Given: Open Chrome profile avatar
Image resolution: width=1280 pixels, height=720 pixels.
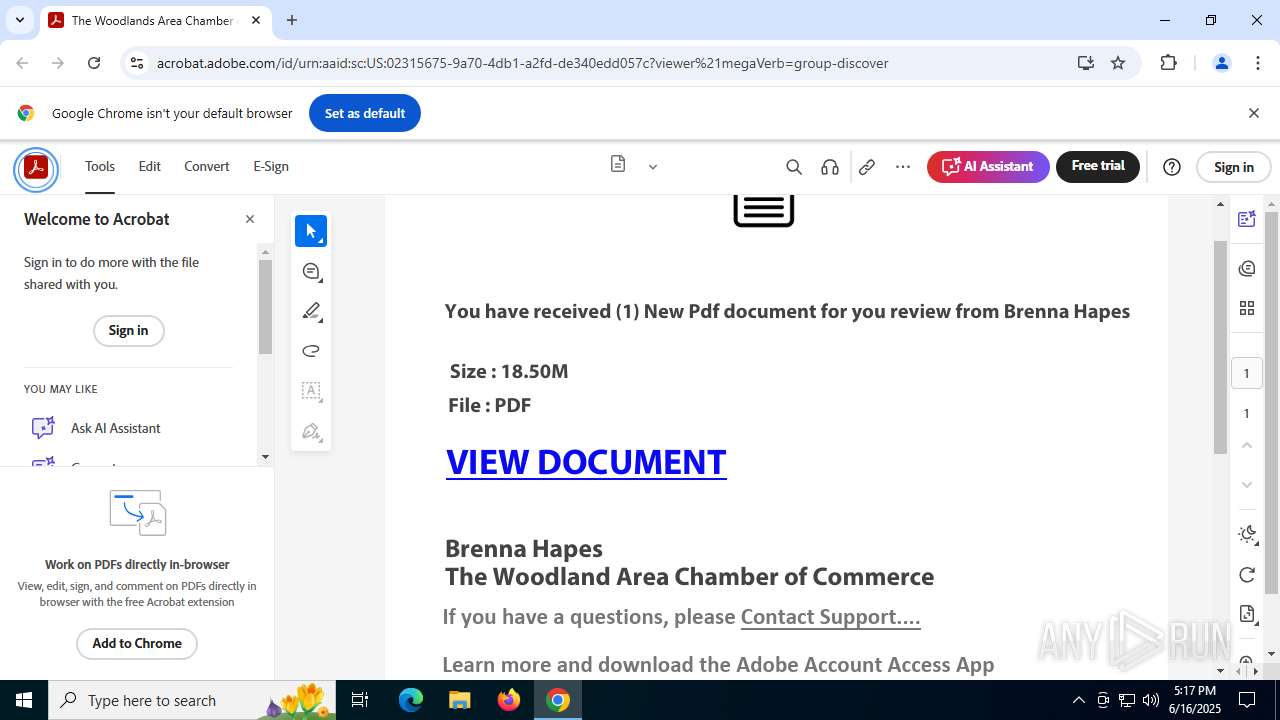Looking at the screenshot, I should click(1221, 63).
